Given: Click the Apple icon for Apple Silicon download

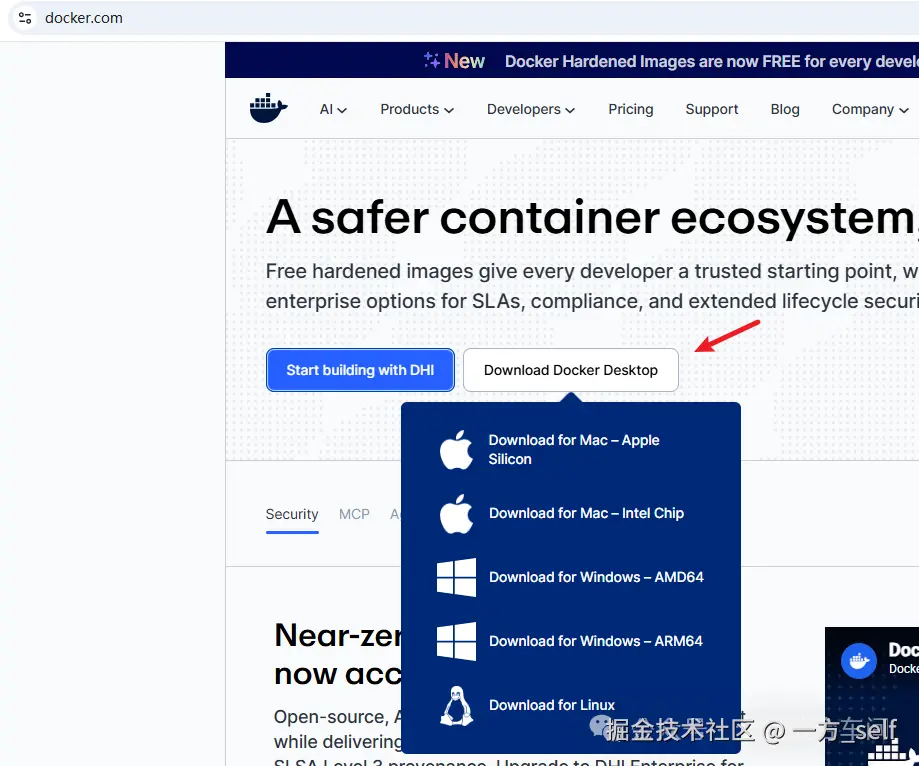Looking at the screenshot, I should [x=456, y=450].
